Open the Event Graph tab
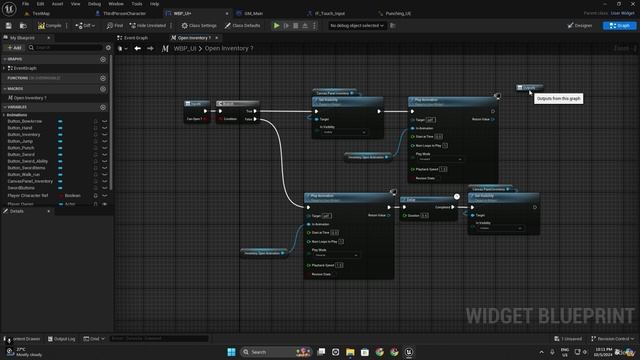Screen dimensions: 640x360 click(132, 38)
